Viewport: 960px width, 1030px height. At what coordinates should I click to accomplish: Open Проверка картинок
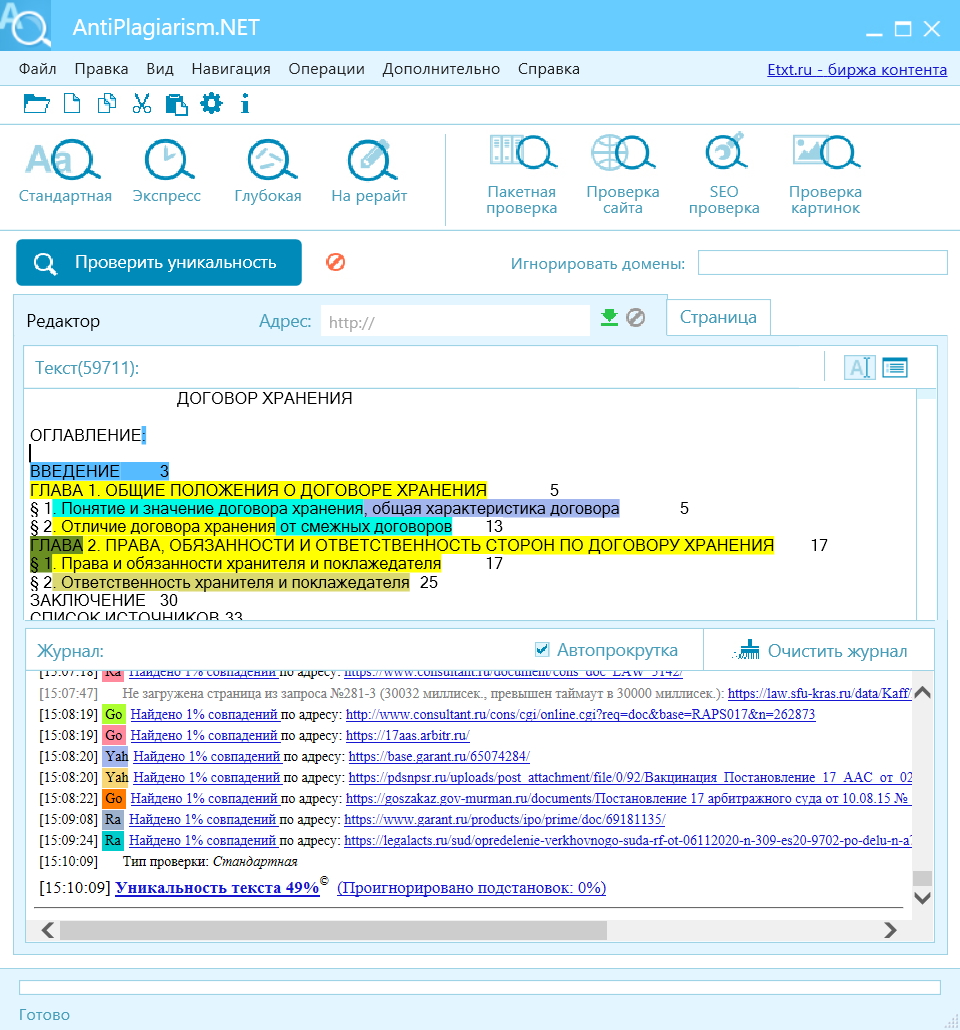825,174
